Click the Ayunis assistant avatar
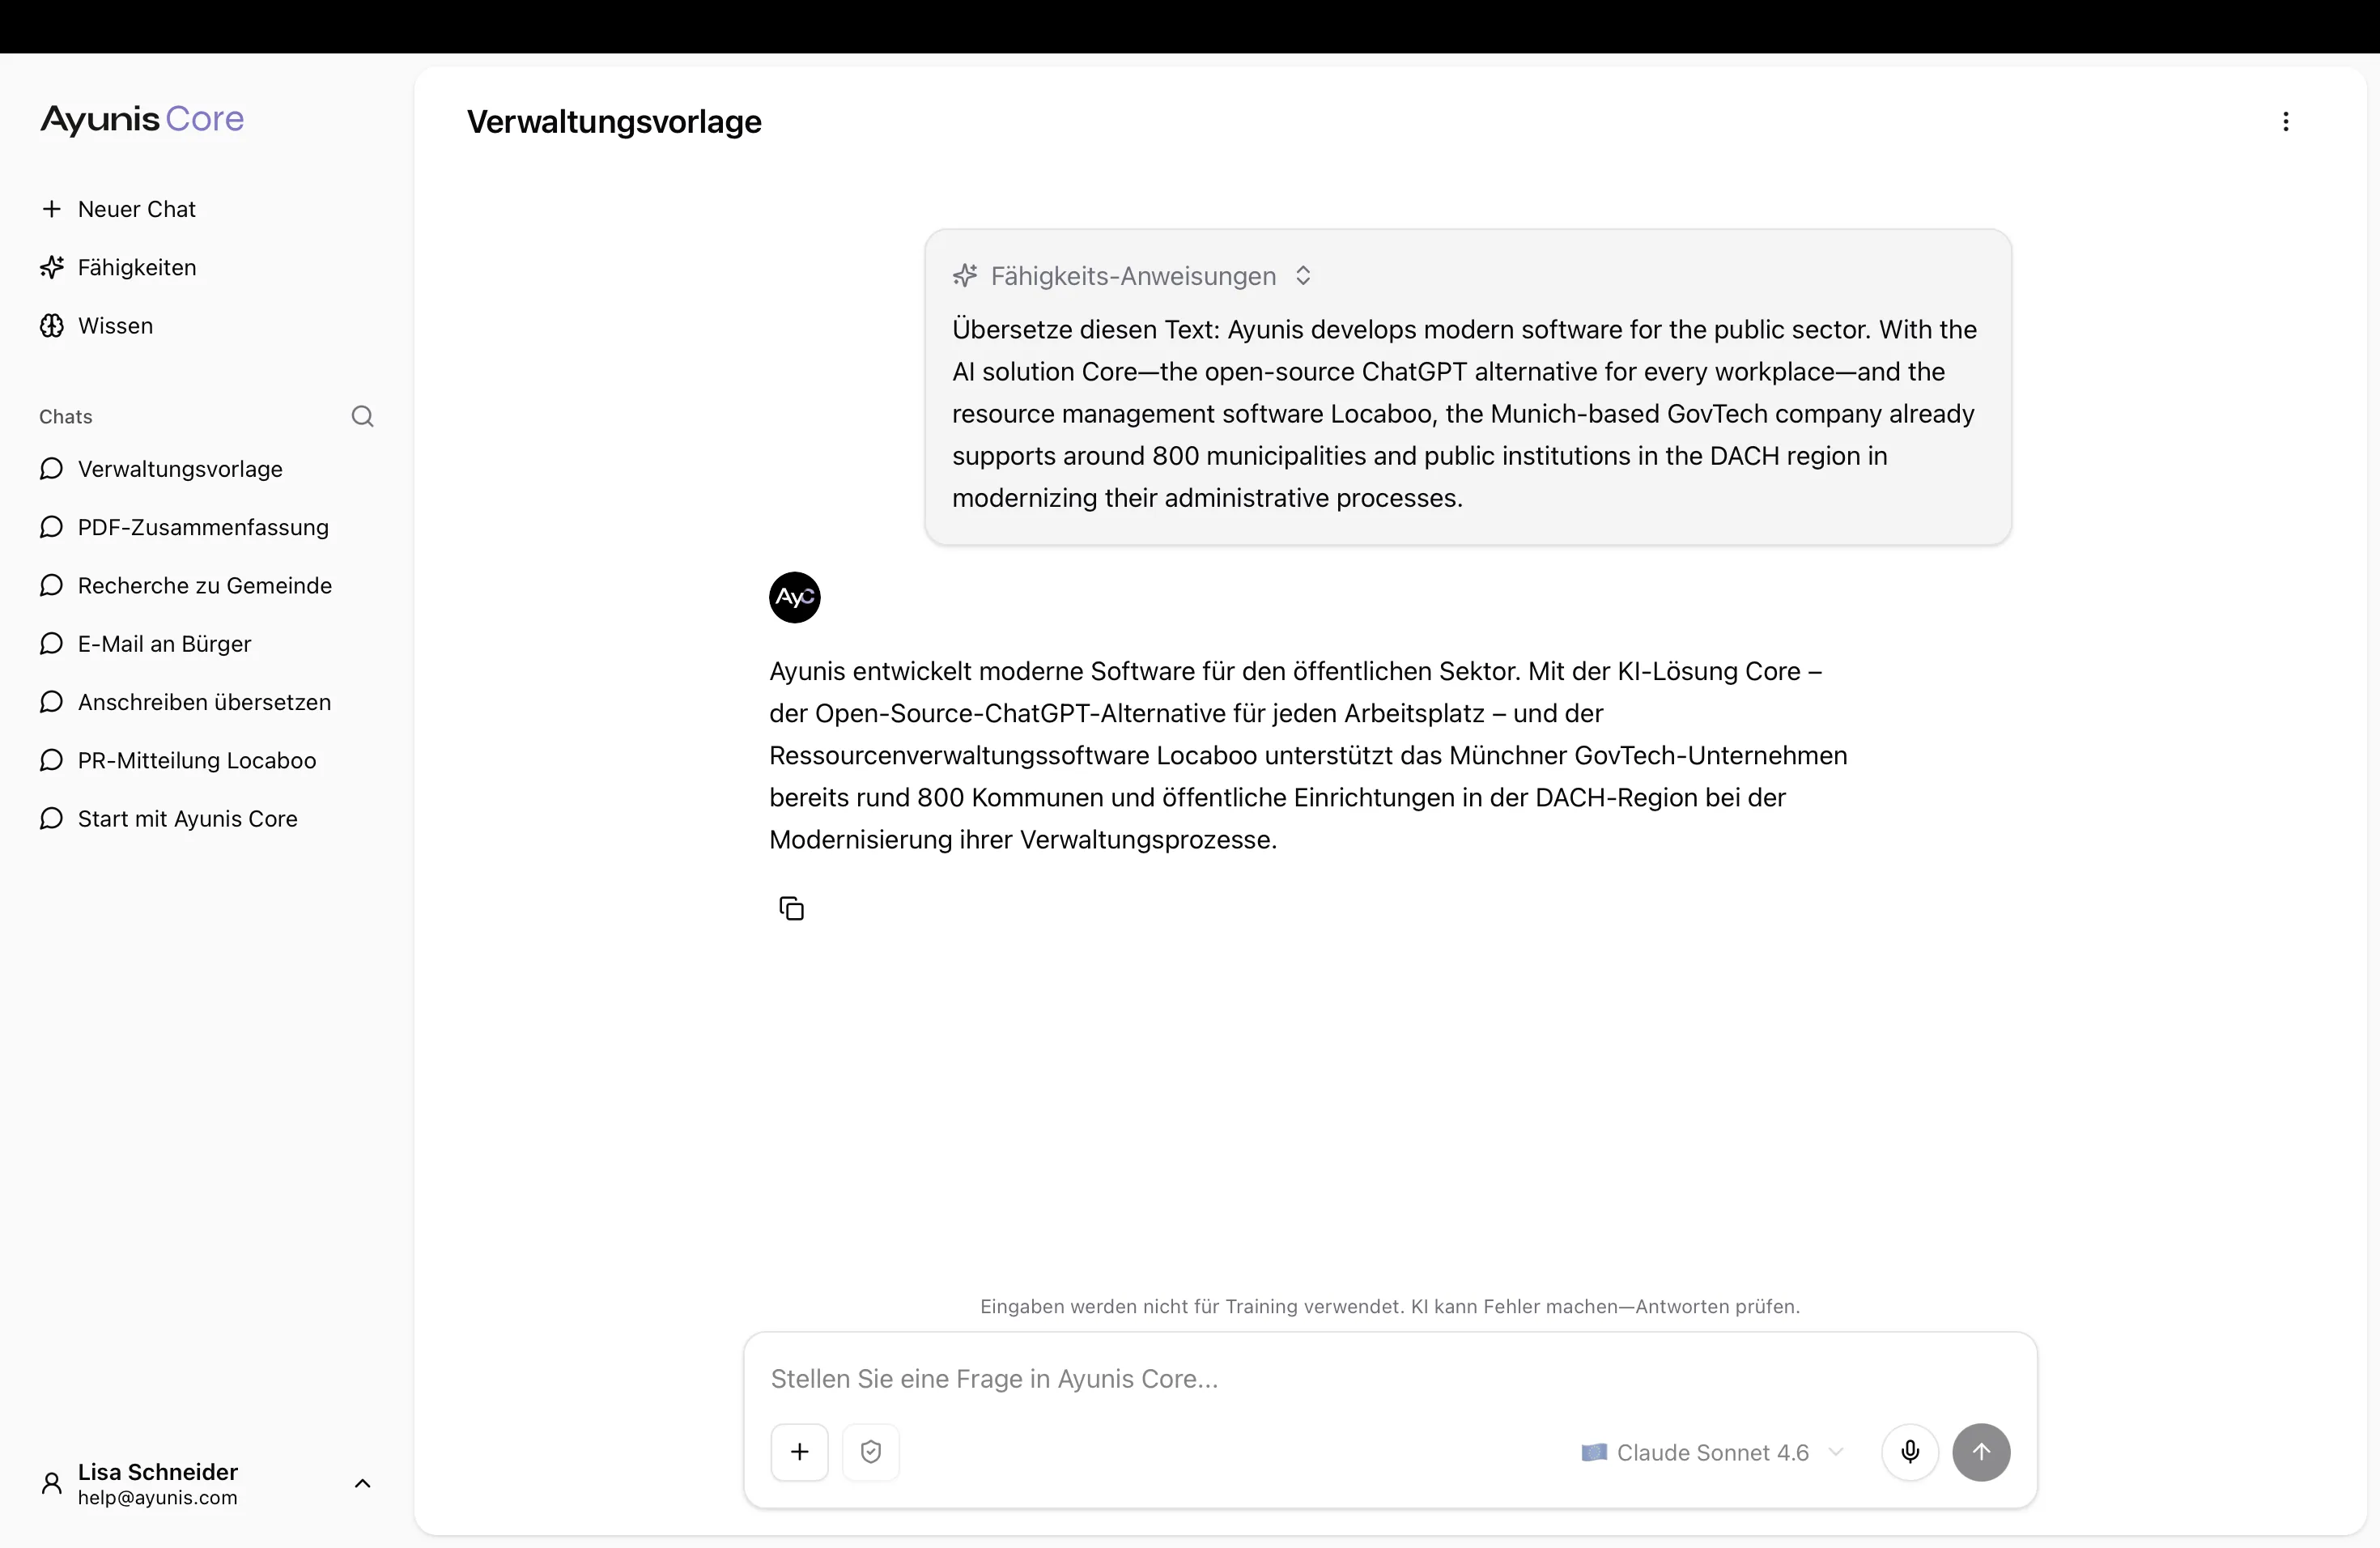The image size is (2380, 1548). [x=794, y=597]
